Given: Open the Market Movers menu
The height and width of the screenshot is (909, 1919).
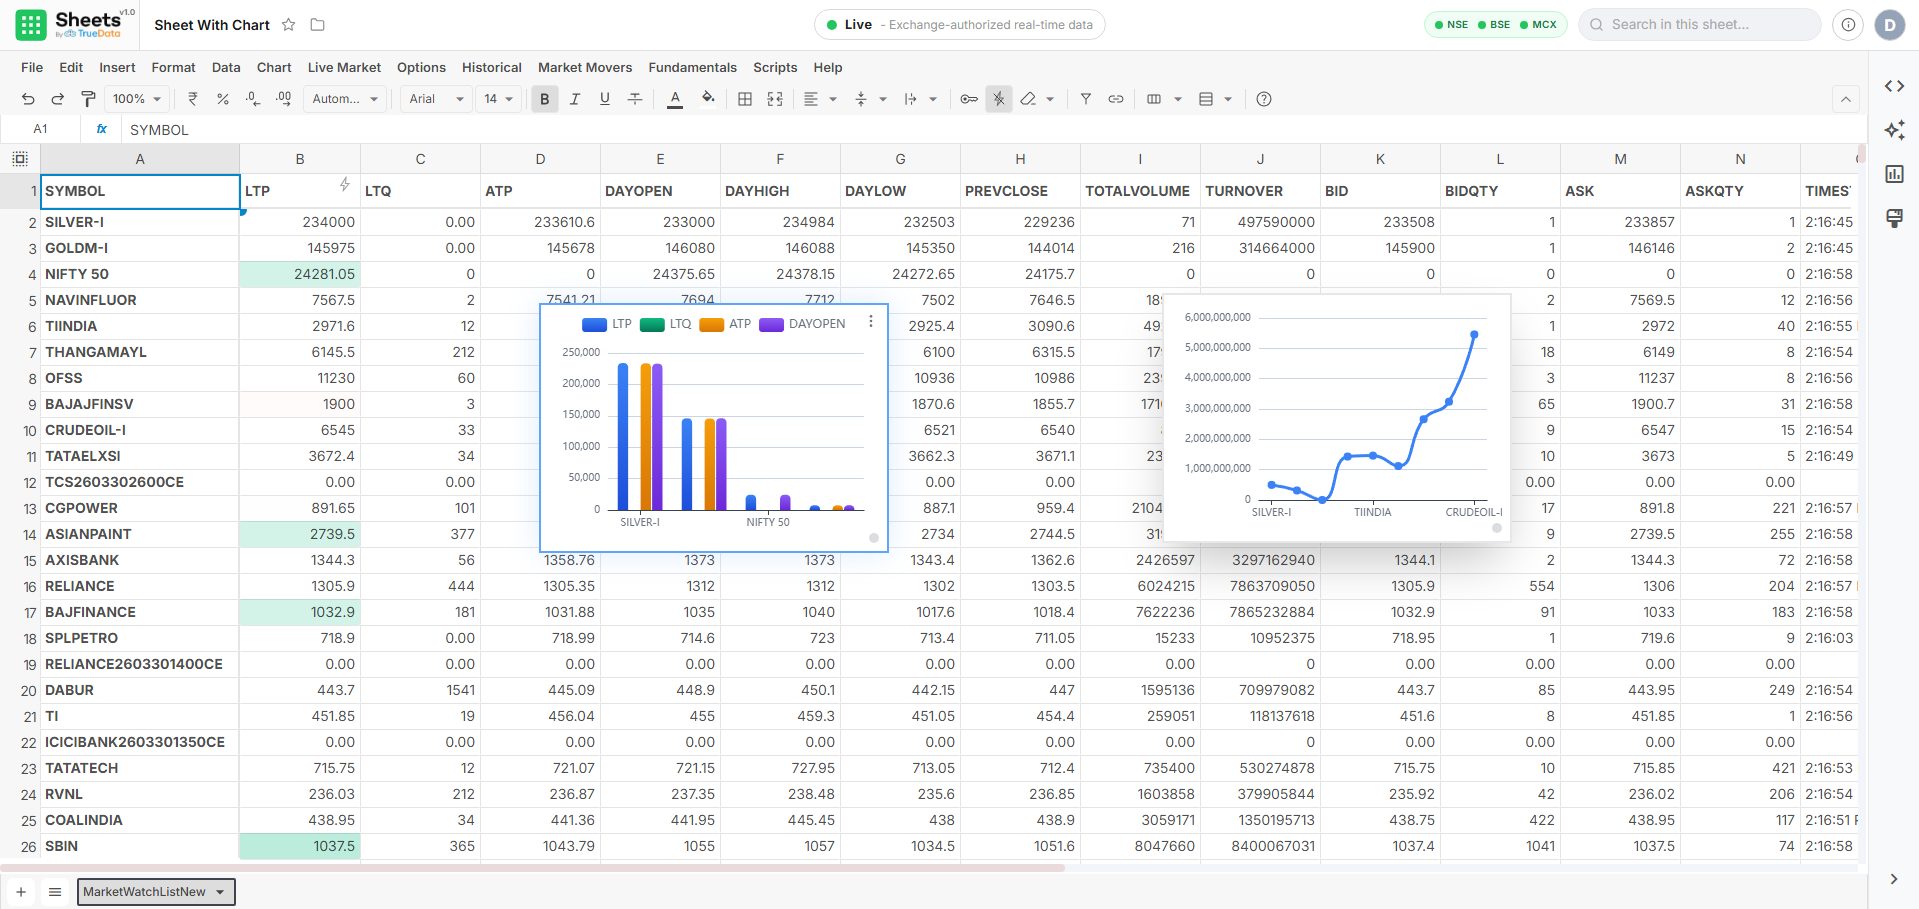Looking at the screenshot, I should coord(585,67).
